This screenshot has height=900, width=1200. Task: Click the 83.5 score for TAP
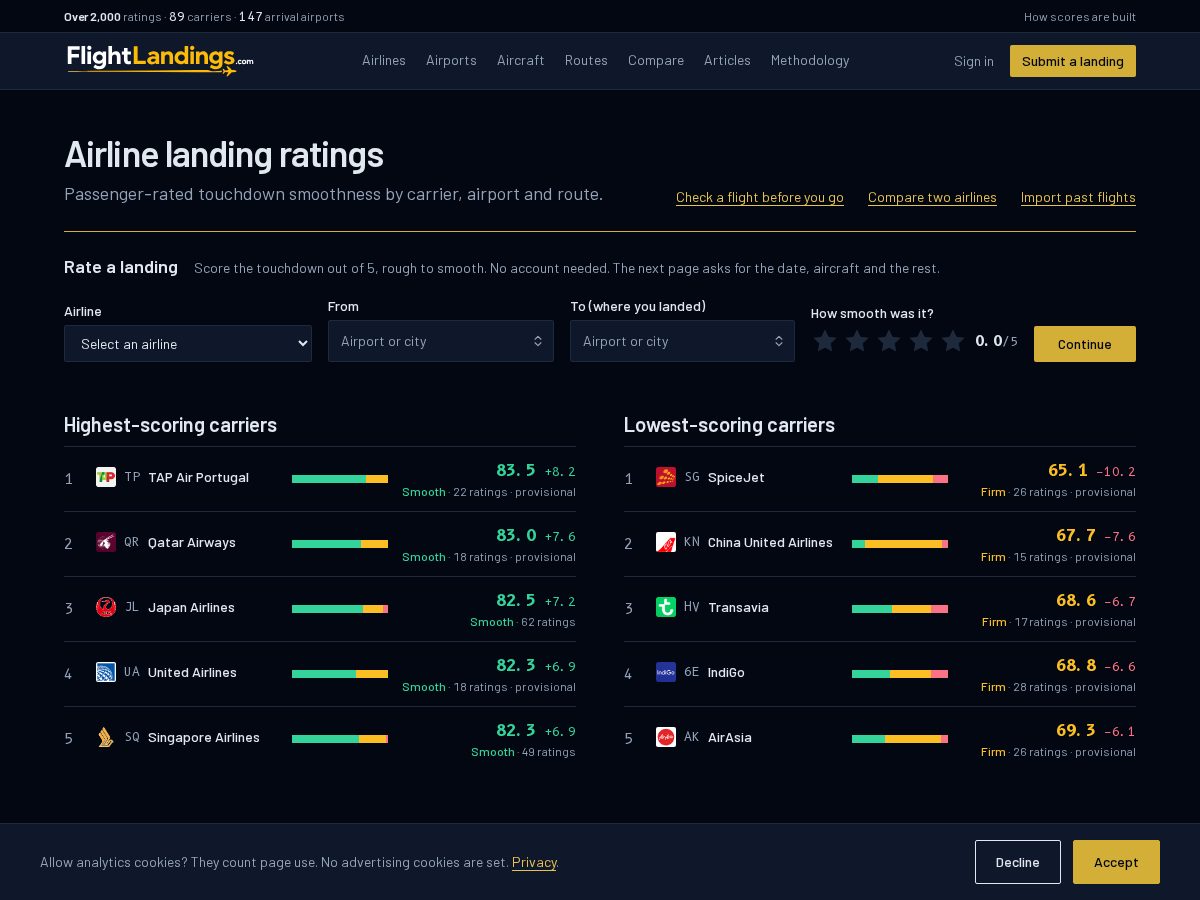516,470
